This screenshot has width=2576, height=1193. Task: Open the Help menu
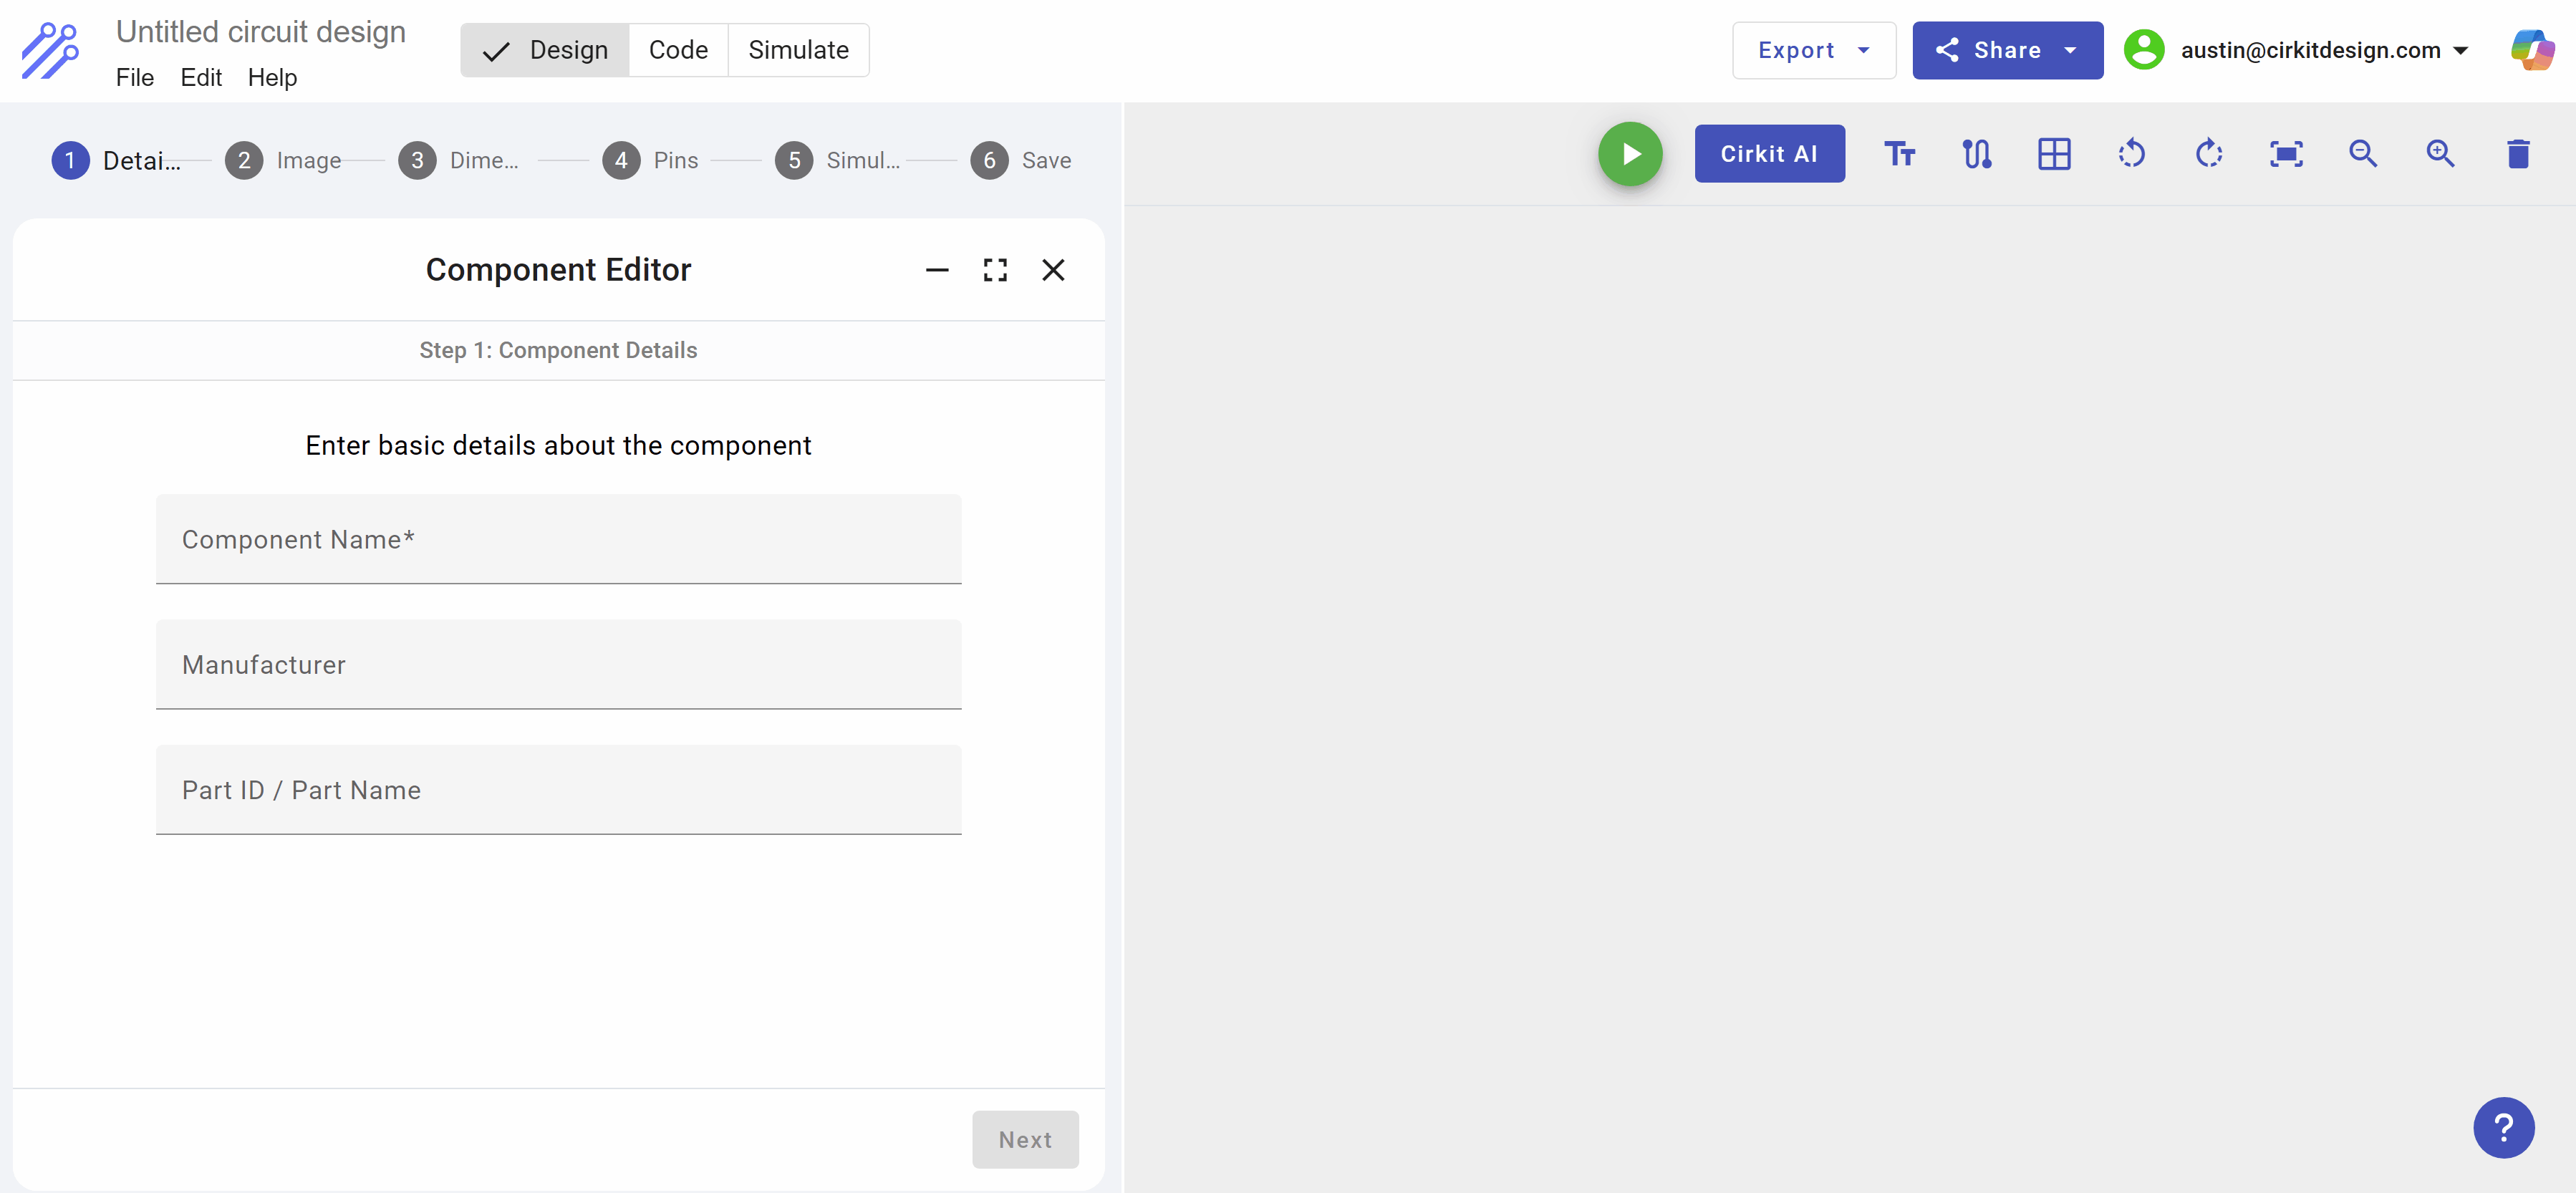pyautogui.click(x=272, y=78)
